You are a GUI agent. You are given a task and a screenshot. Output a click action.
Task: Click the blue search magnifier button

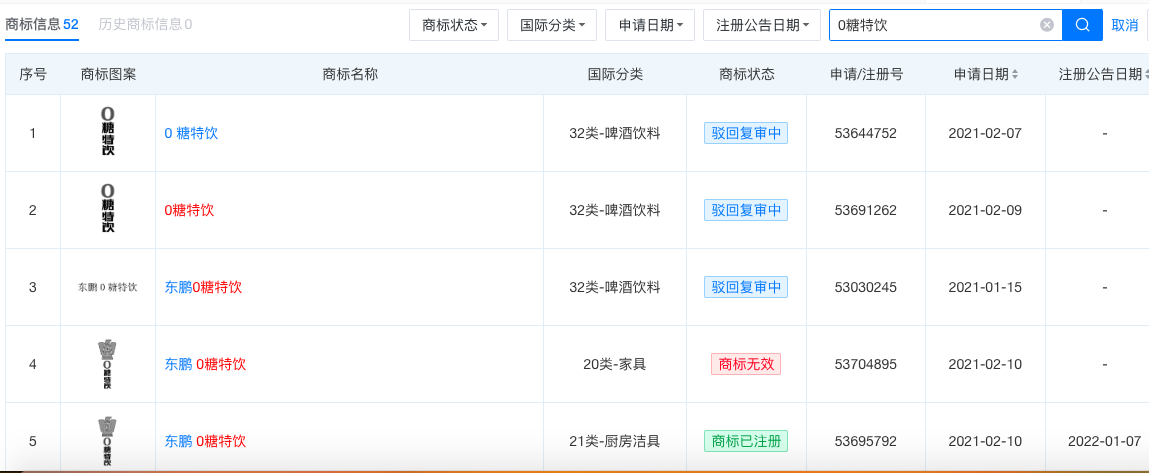[1082, 25]
